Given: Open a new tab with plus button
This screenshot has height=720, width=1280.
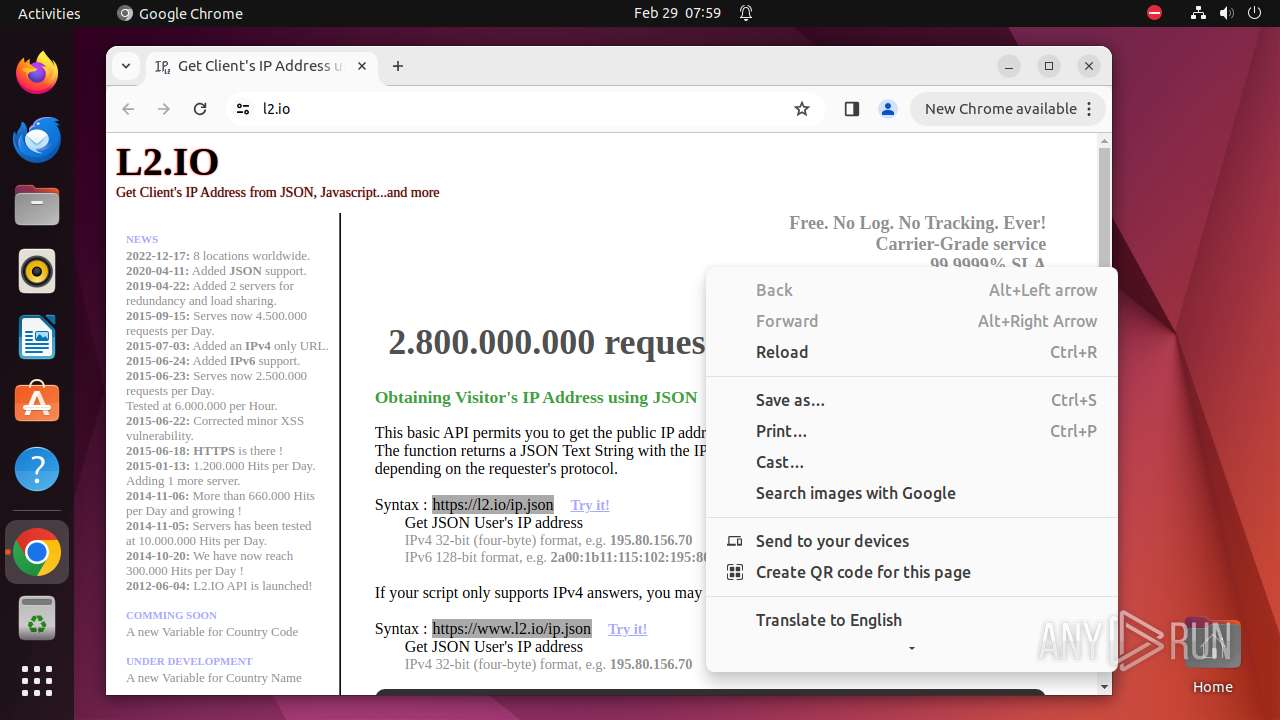Looking at the screenshot, I should pos(398,66).
